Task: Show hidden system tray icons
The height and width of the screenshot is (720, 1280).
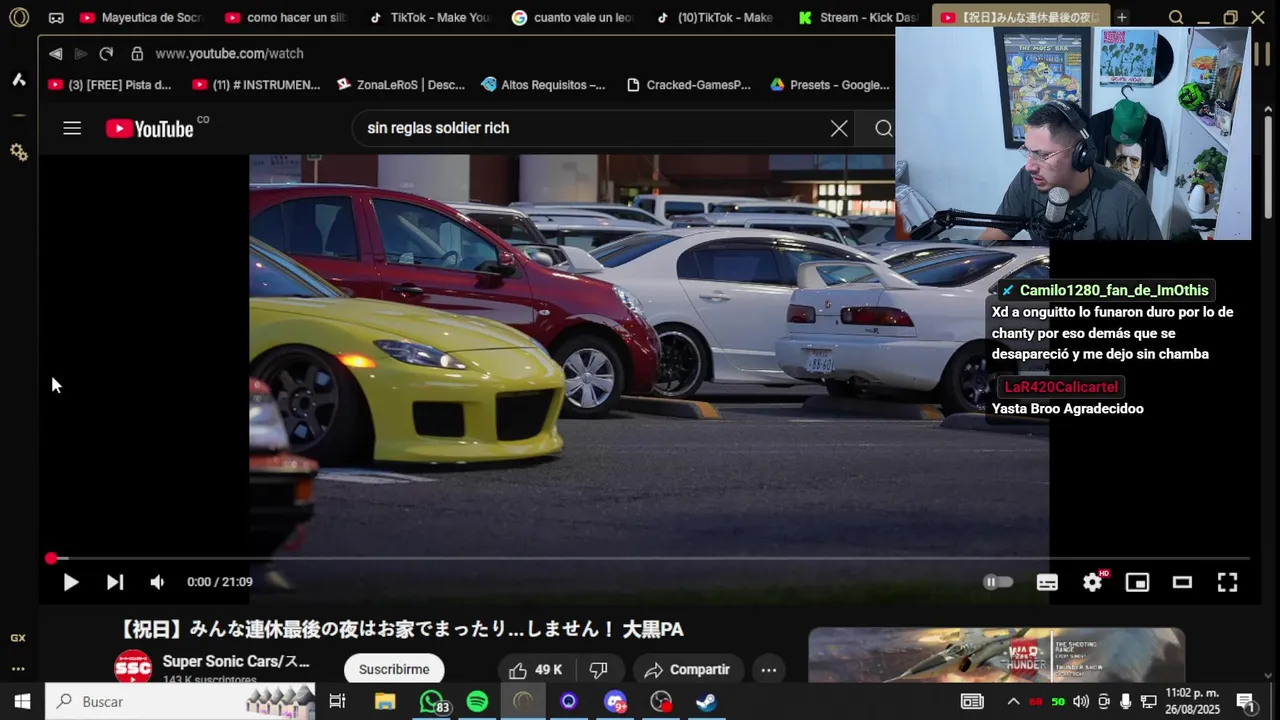Action: (1013, 701)
